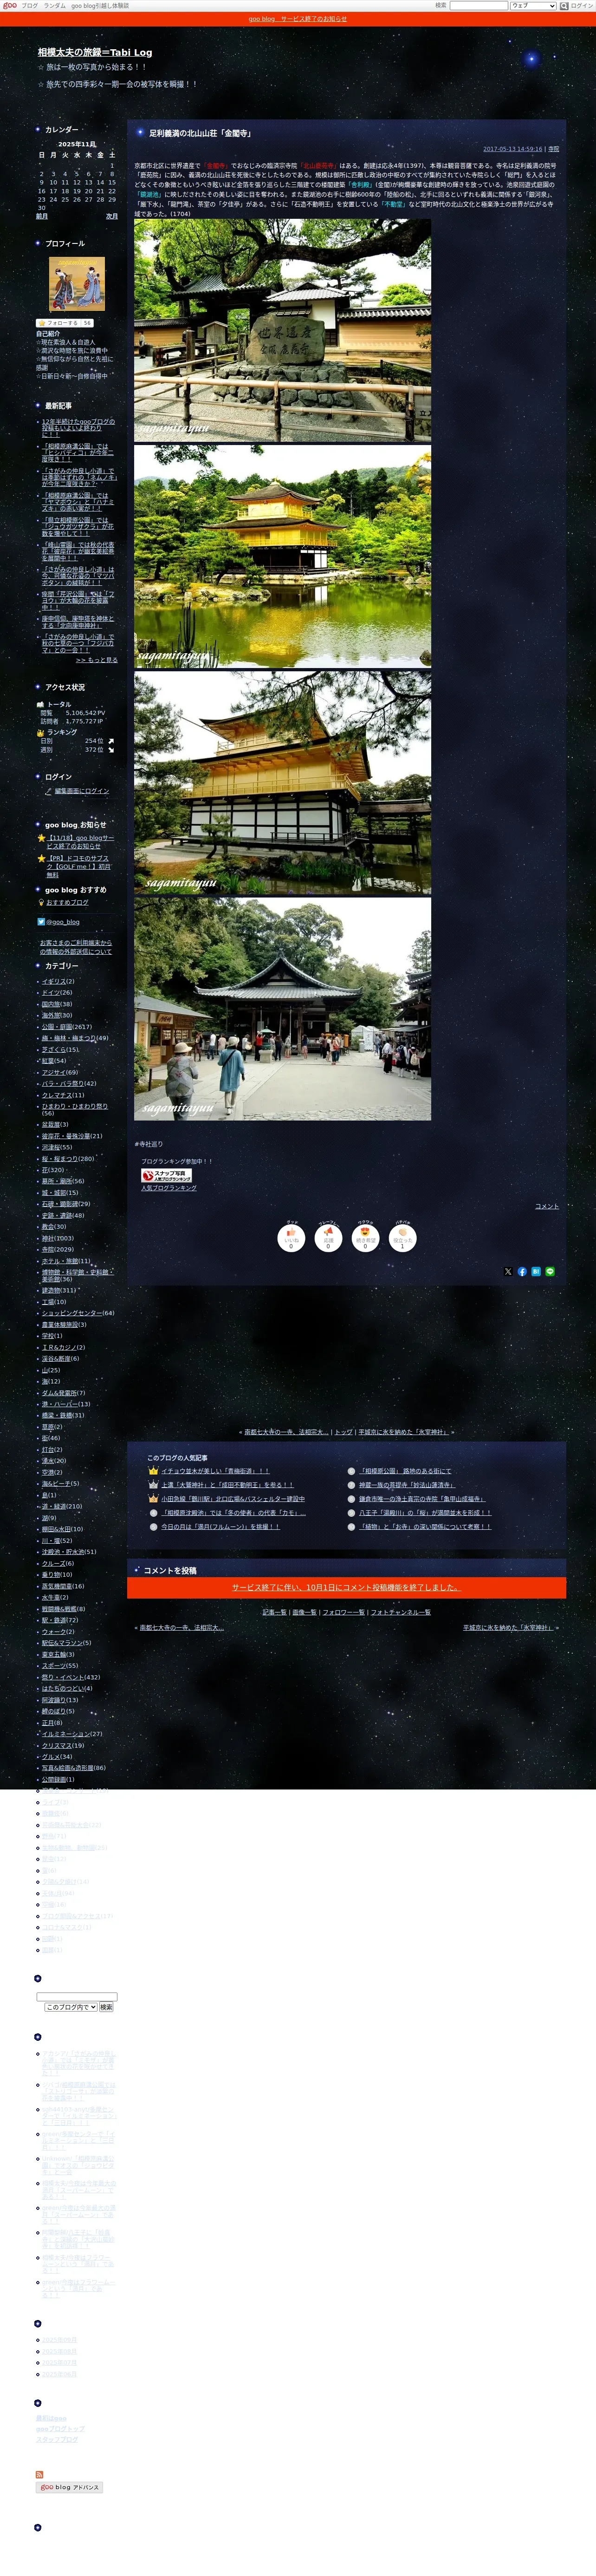Open おすすめブログ link
The height and width of the screenshot is (2576, 596).
pyautogui.click(x=68, y=903)
